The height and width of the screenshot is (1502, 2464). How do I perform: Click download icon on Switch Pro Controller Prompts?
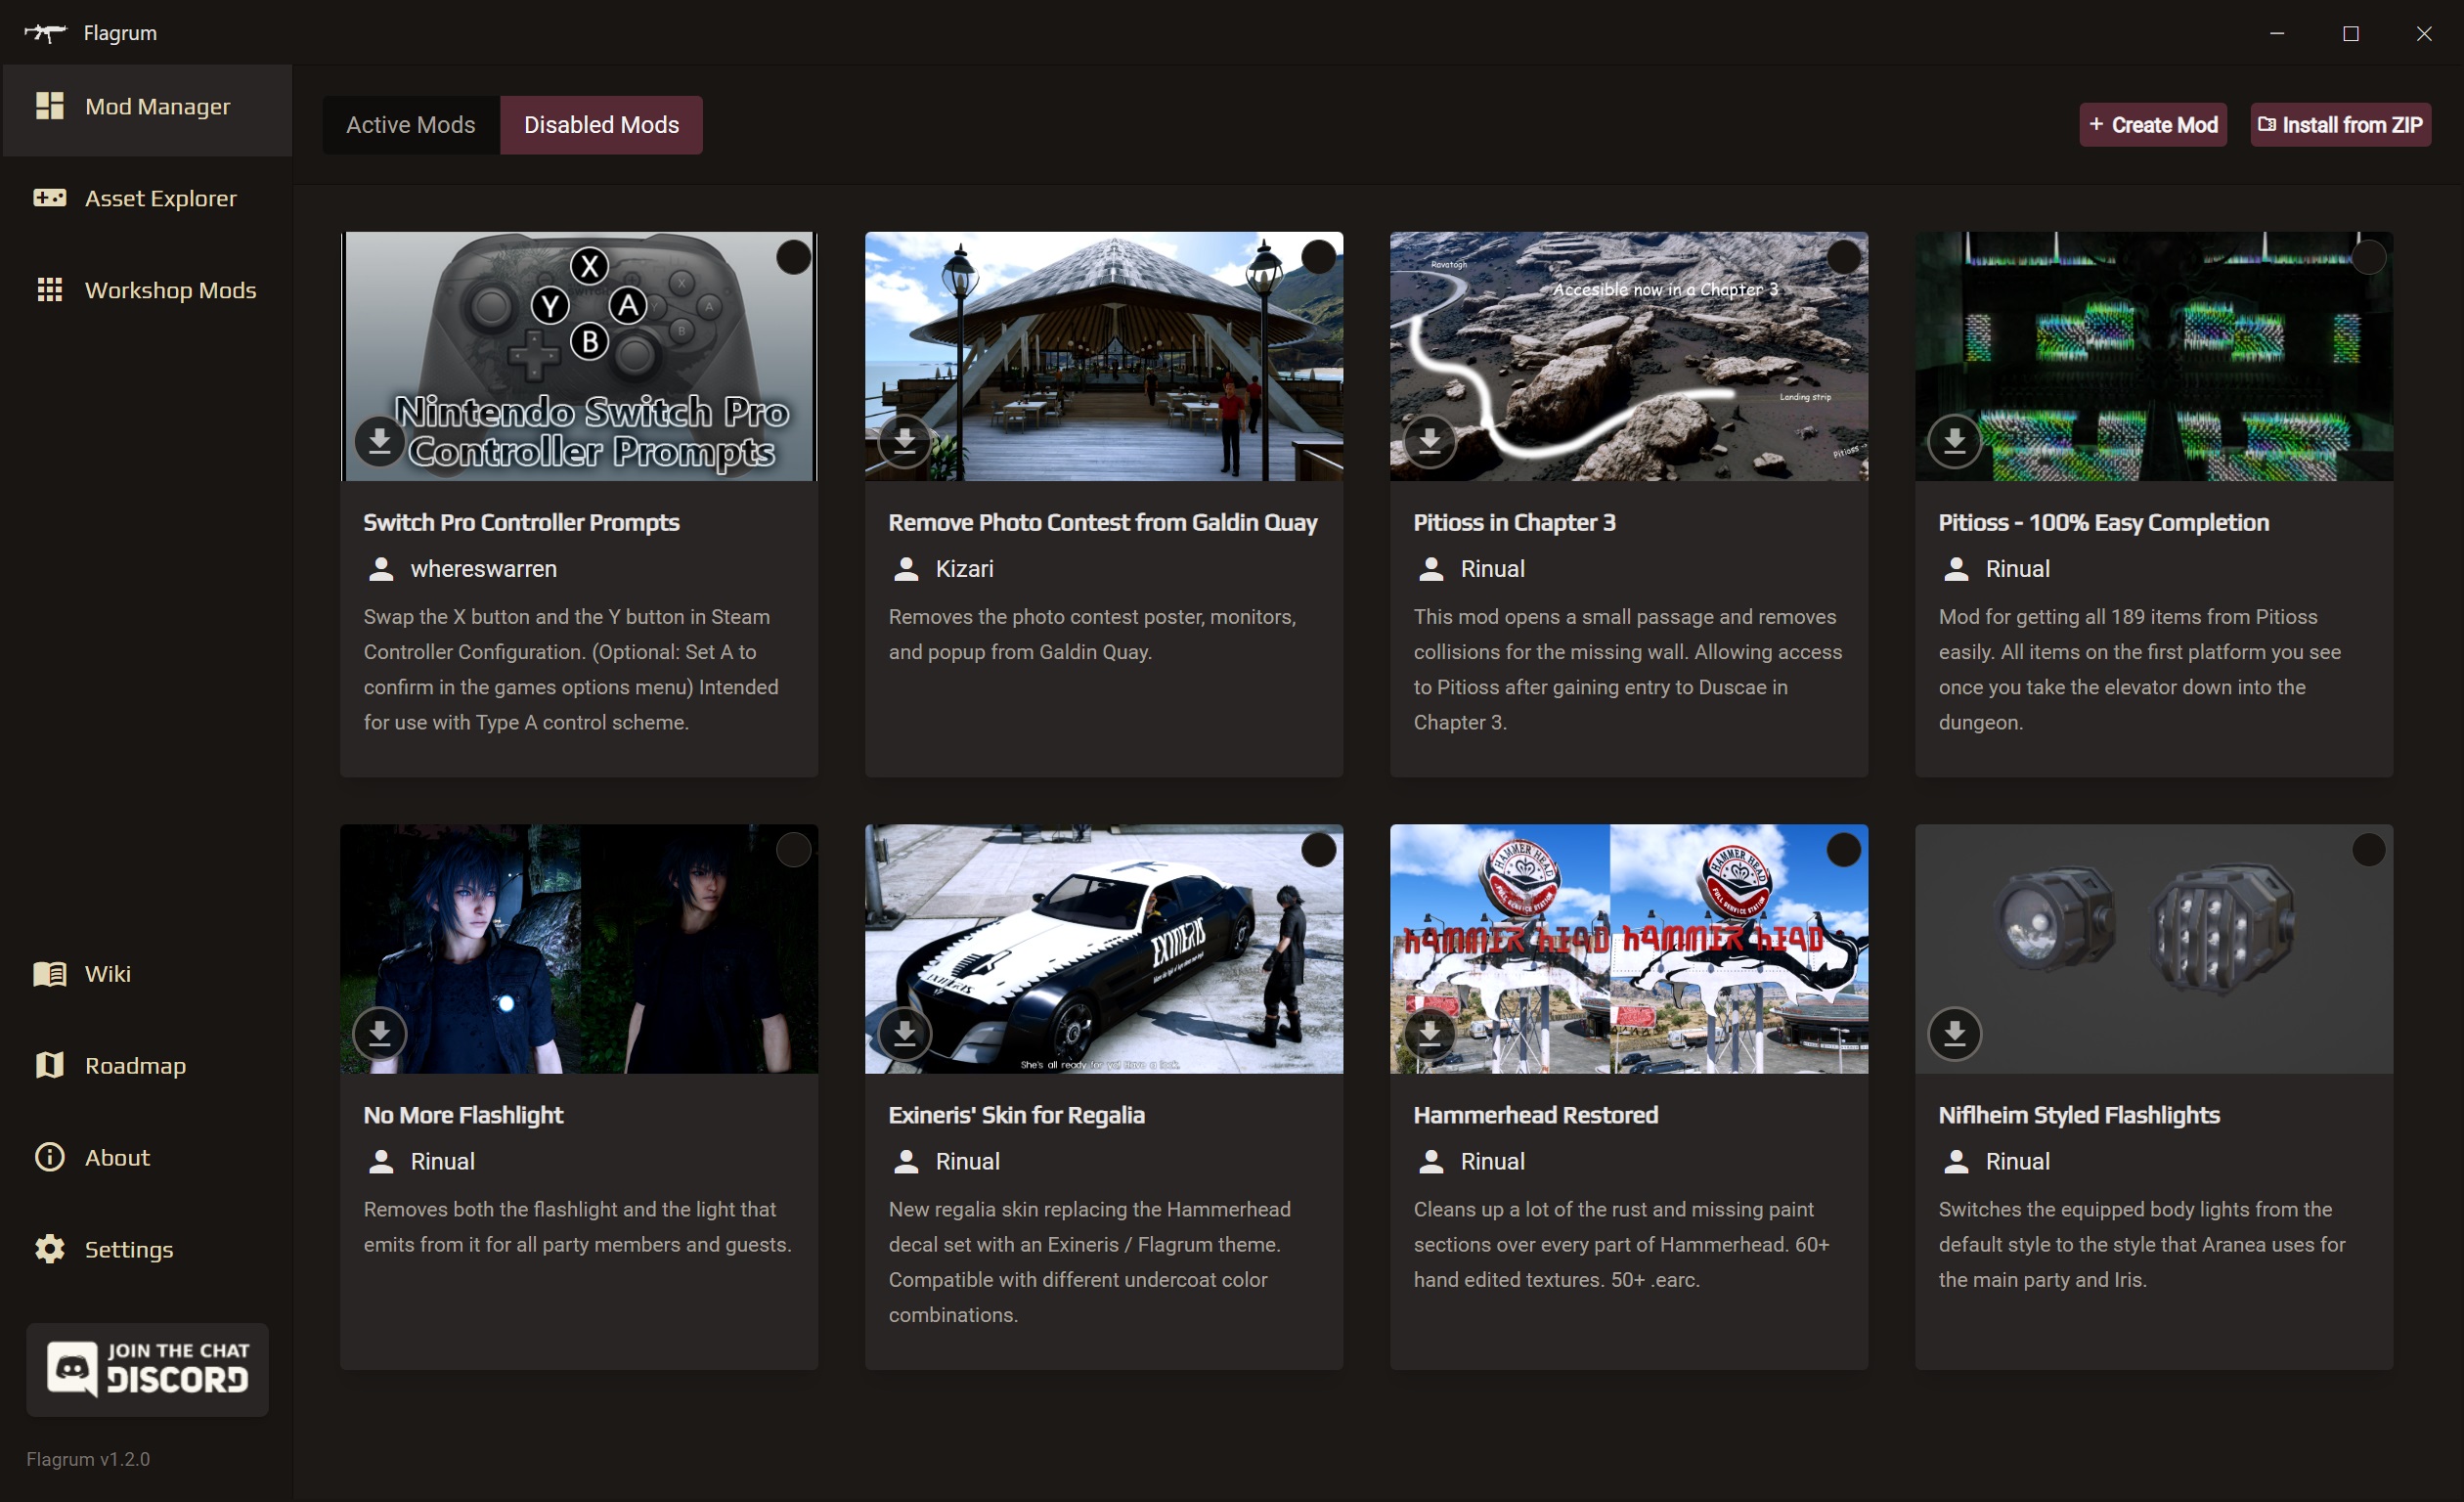click(379, 440)
